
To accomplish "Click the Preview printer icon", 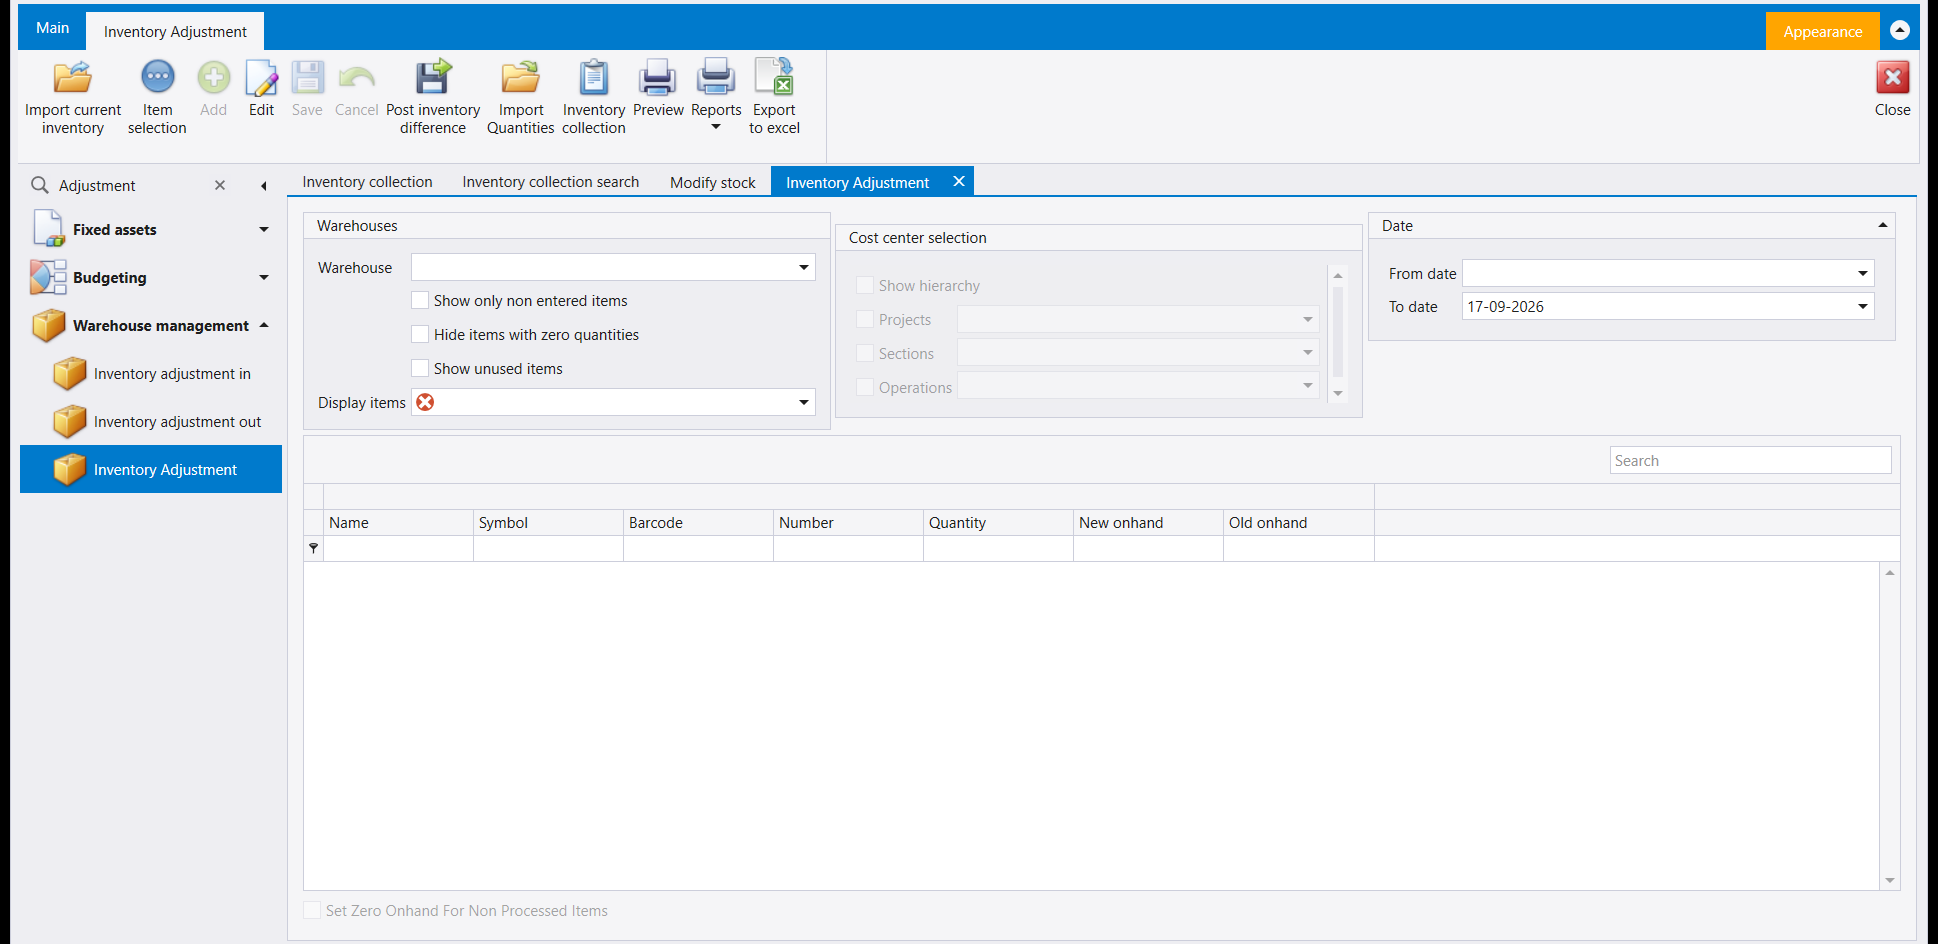I will pos(658,78).
